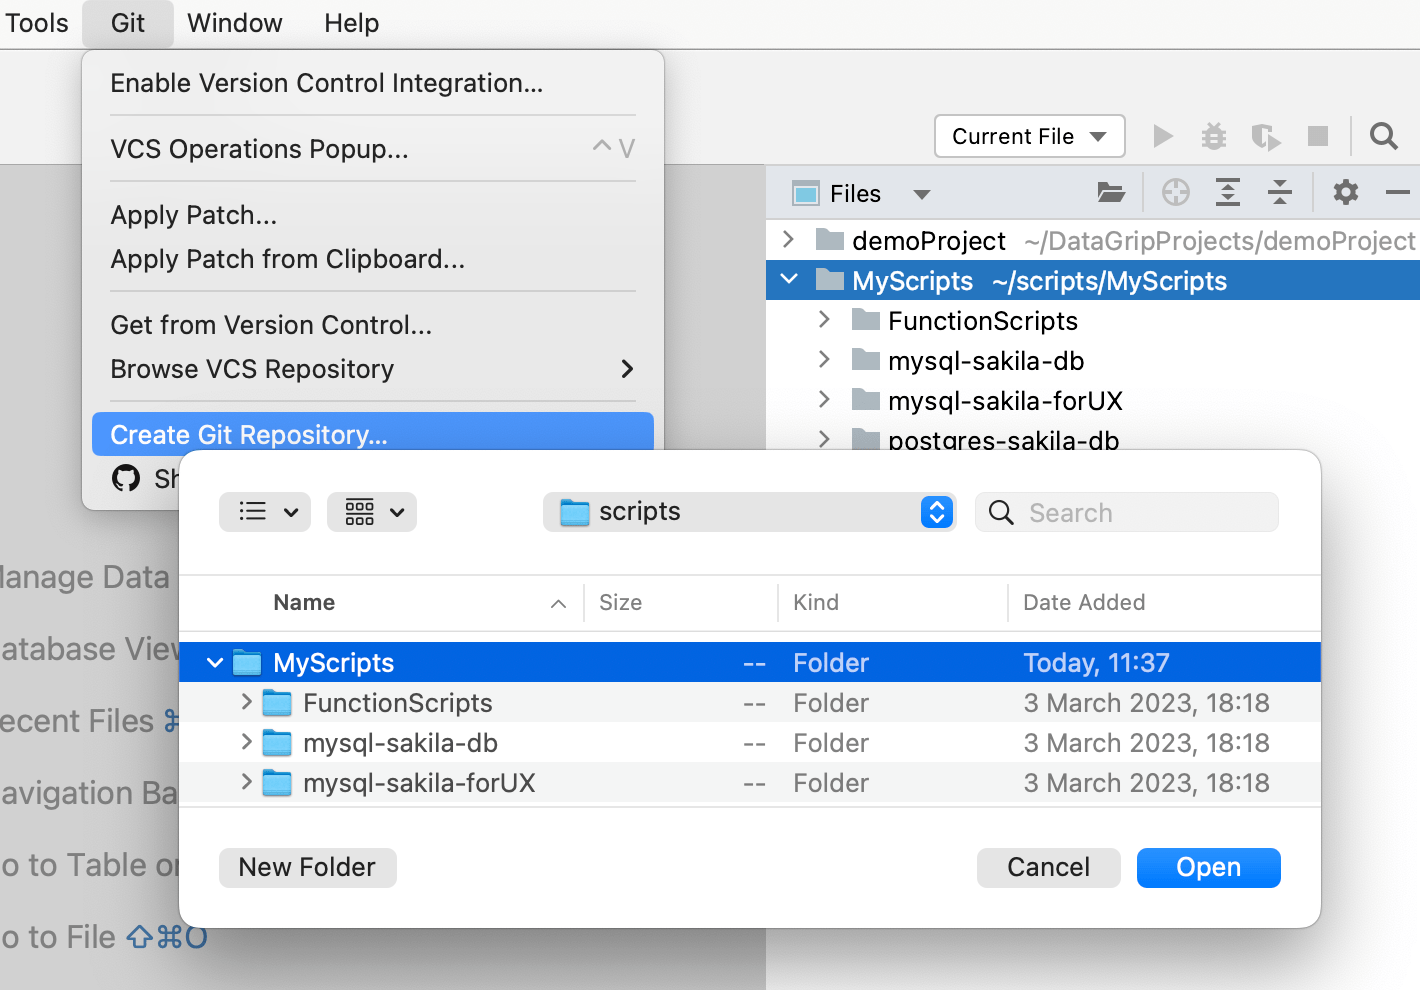1420x990 pixels.
Task: Click the Collapse All icon
Action: click(1280, 192)
